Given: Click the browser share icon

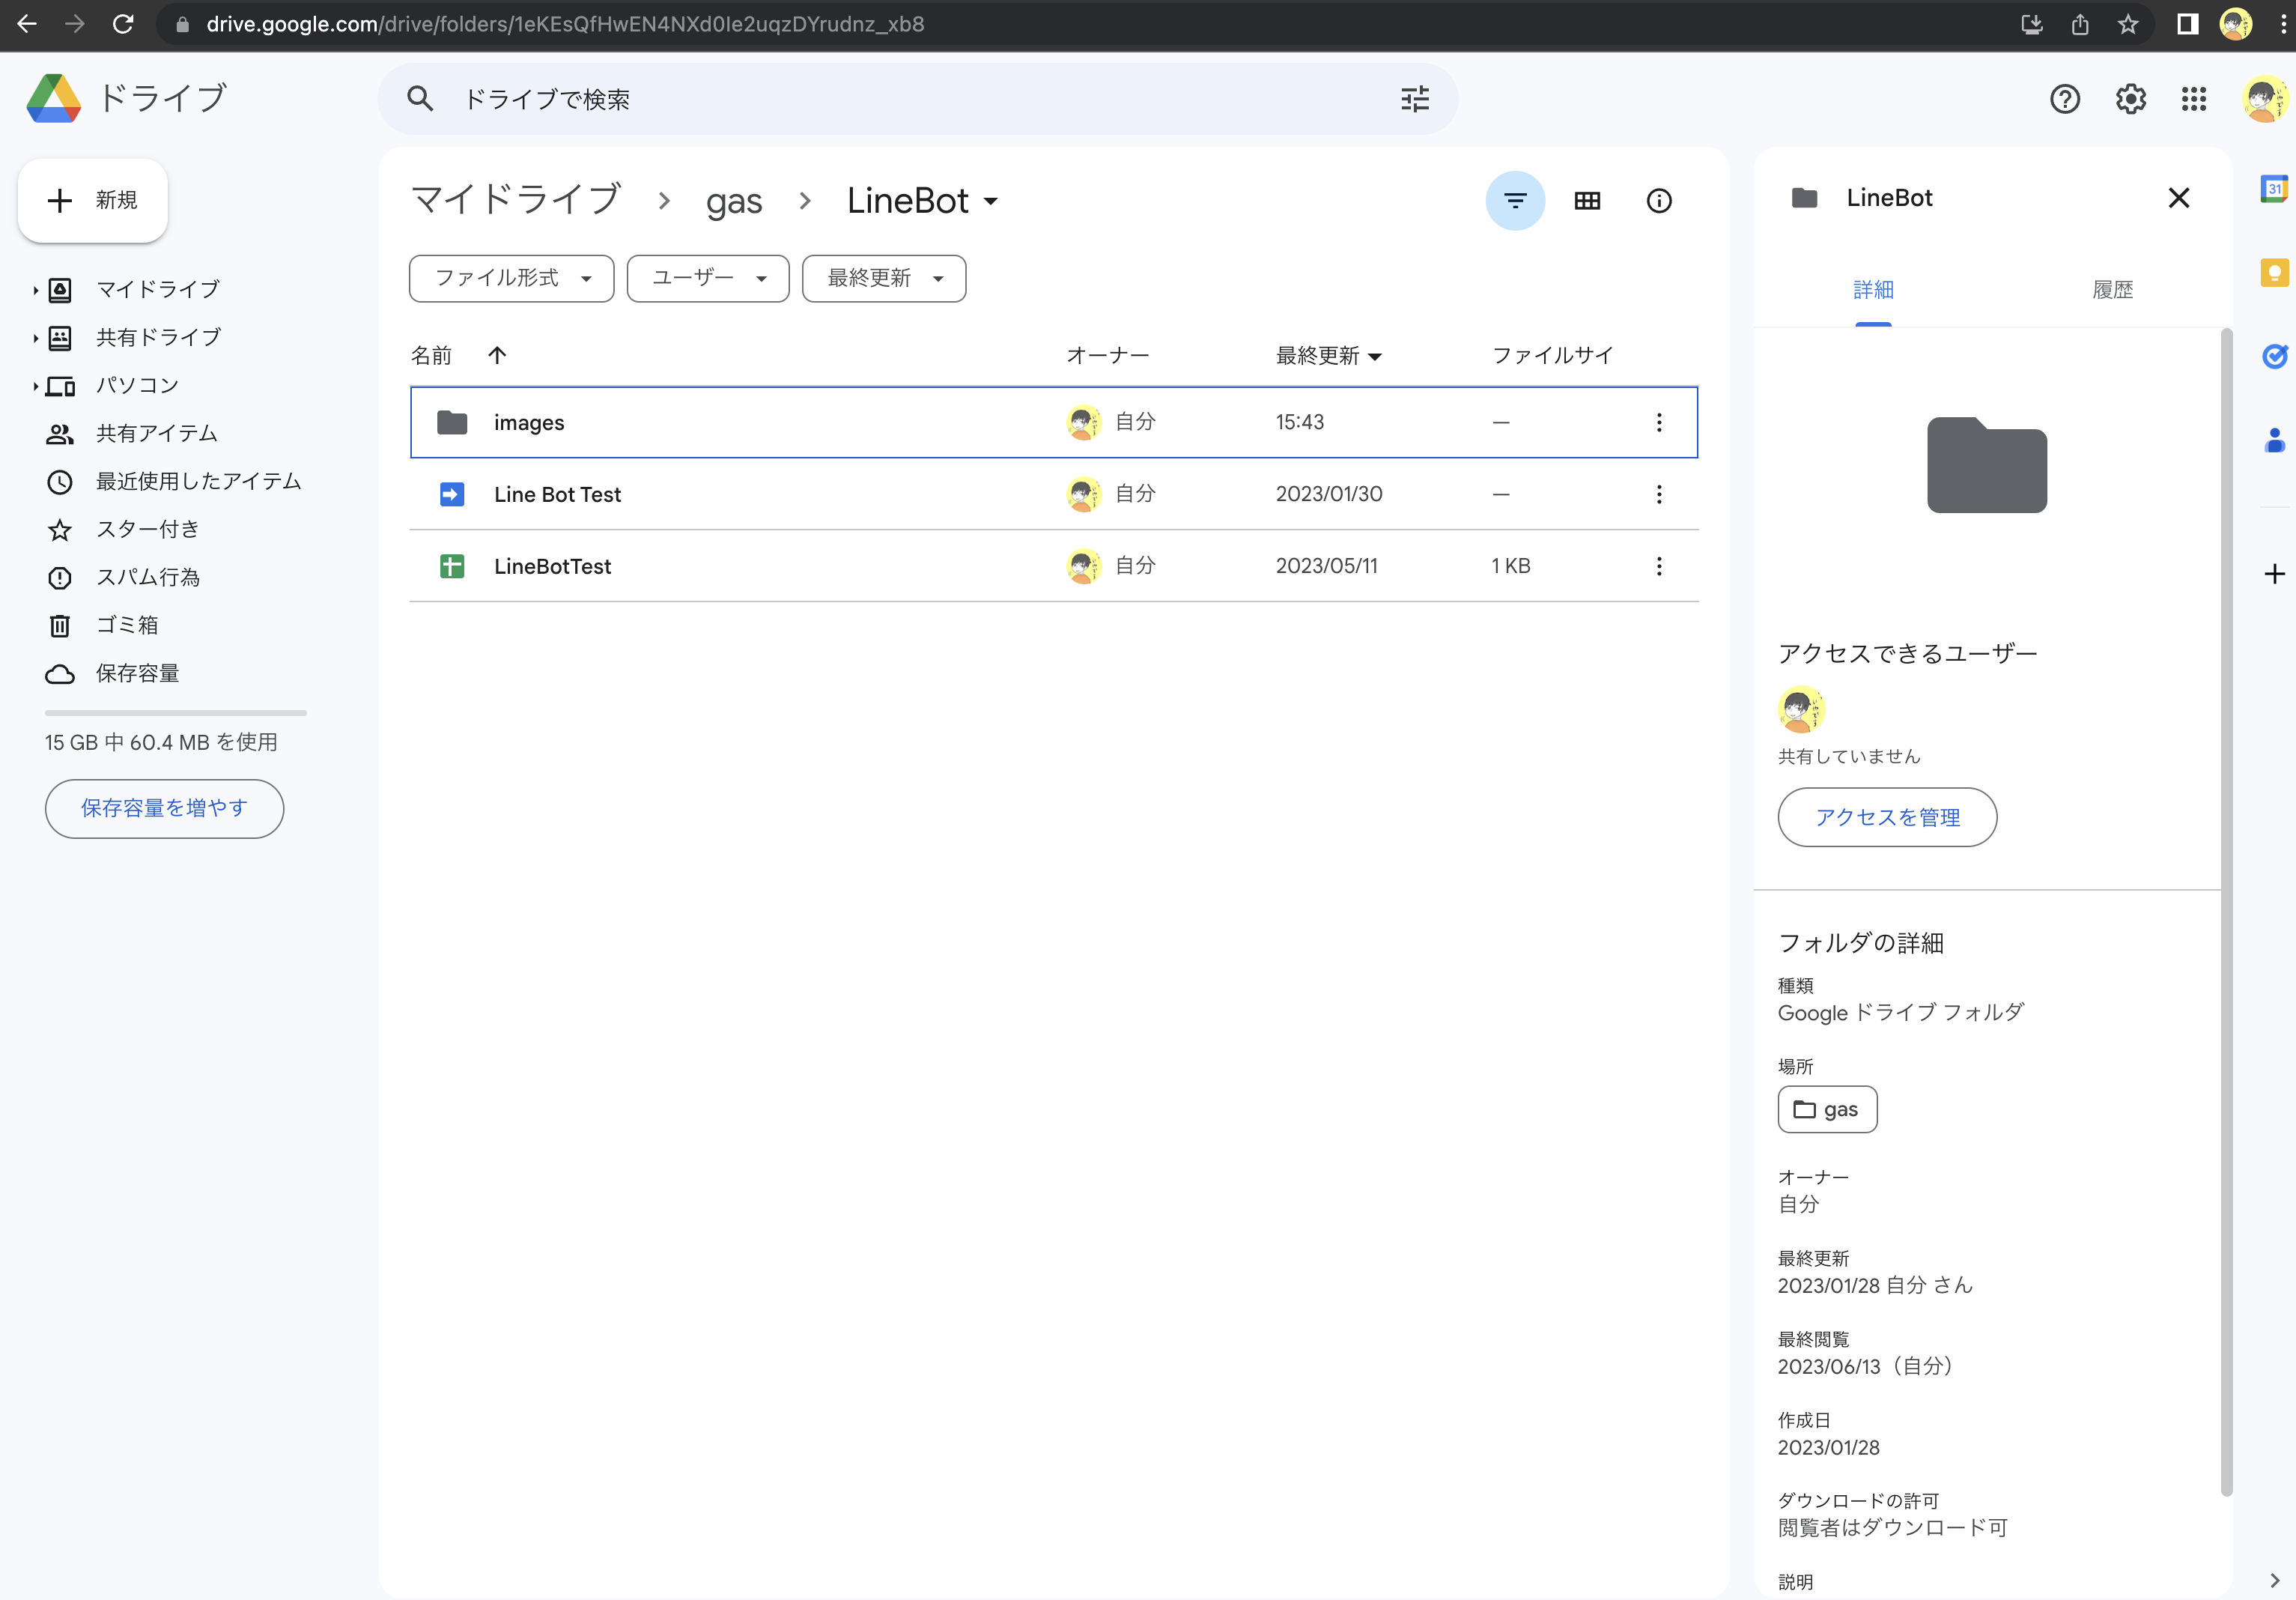Looking at the screenshot, I should click(2080, 24).
